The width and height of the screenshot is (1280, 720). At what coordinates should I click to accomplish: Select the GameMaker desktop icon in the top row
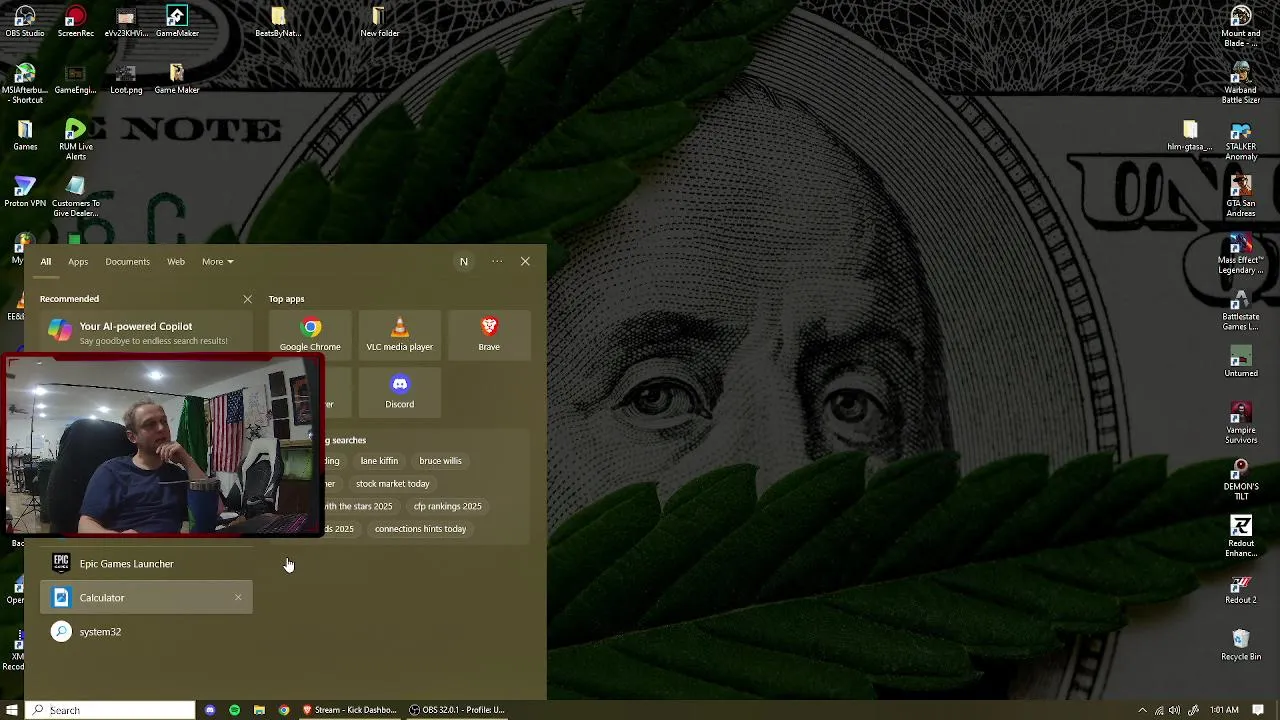[x=177, y=22]
